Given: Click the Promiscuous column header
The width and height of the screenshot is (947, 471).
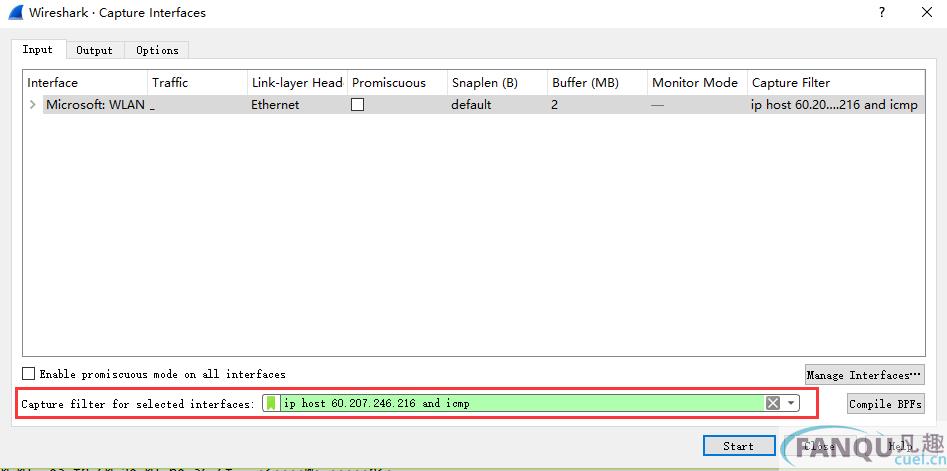Looking at the screenshot, I should point(397,83).
